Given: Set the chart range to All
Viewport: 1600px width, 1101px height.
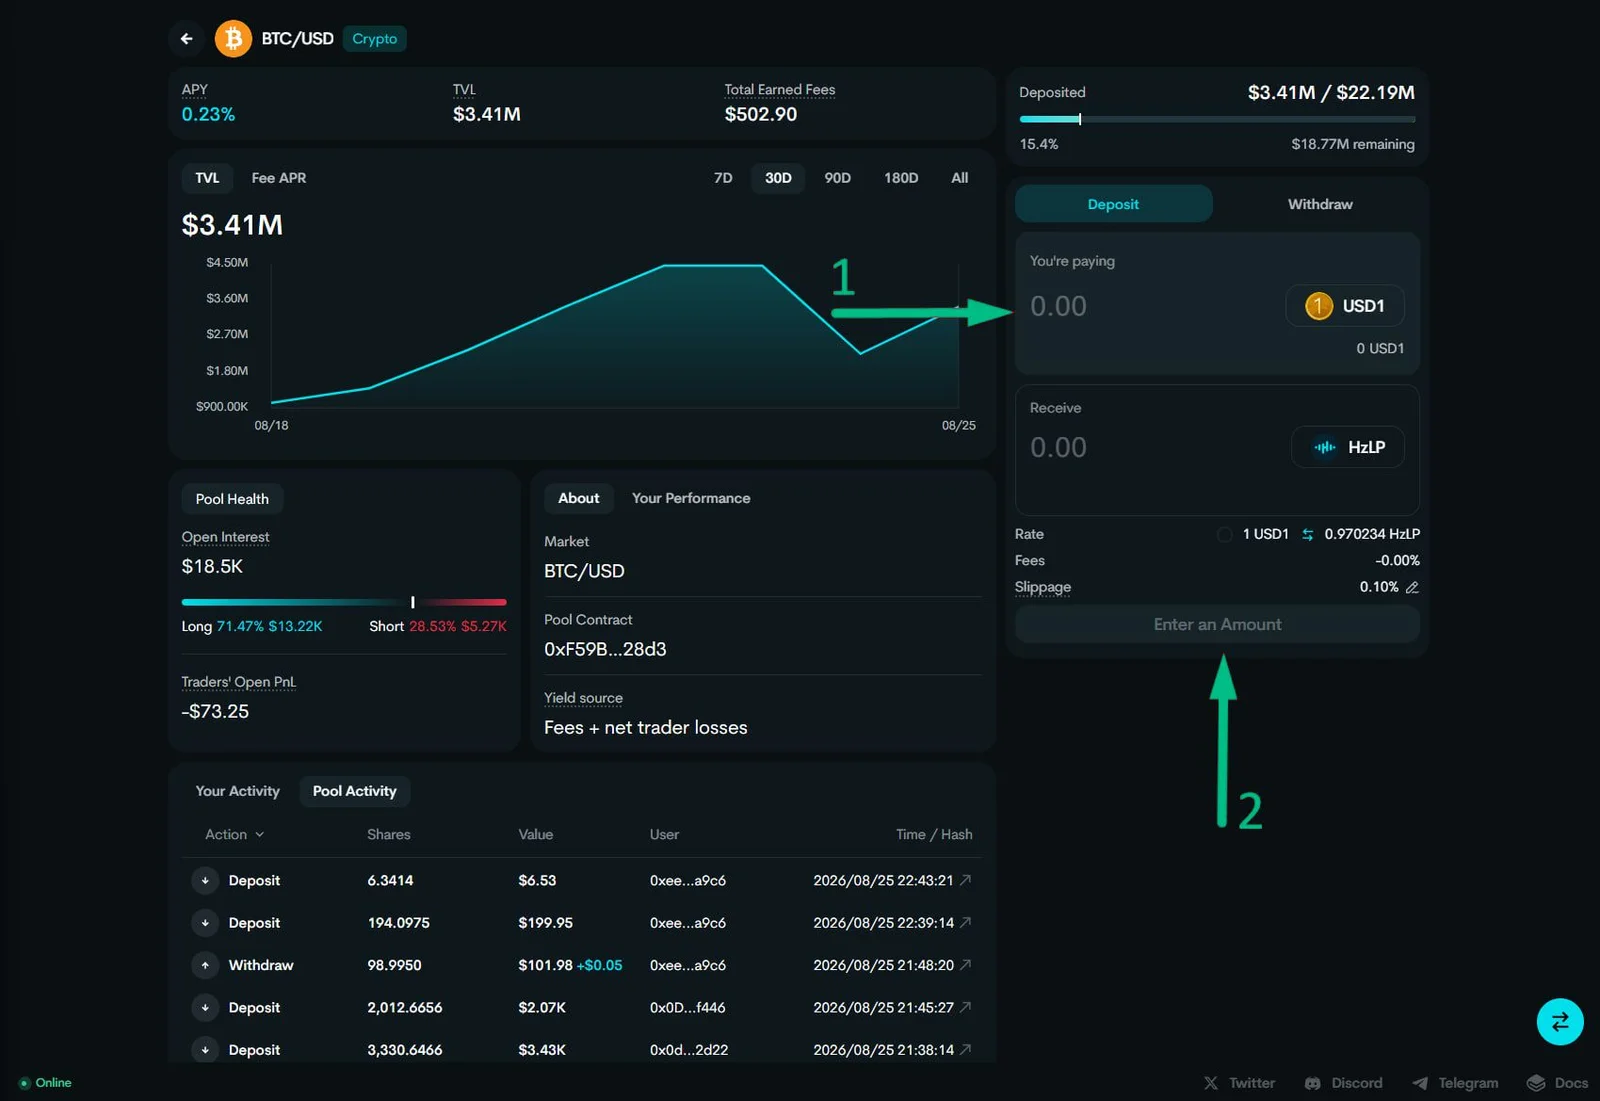Looking at the screenshot, I should 960,178.
